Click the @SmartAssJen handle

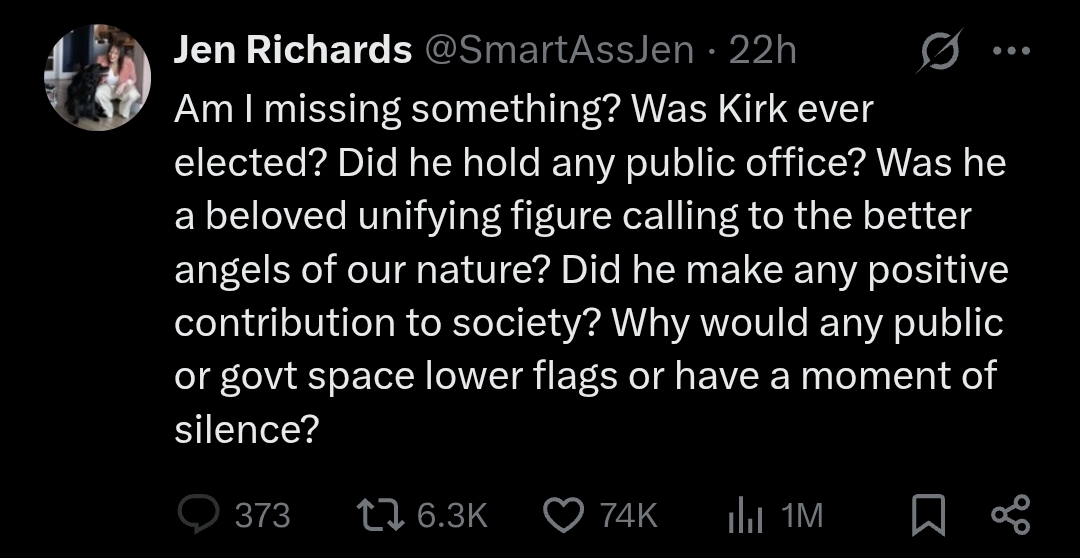560,50
